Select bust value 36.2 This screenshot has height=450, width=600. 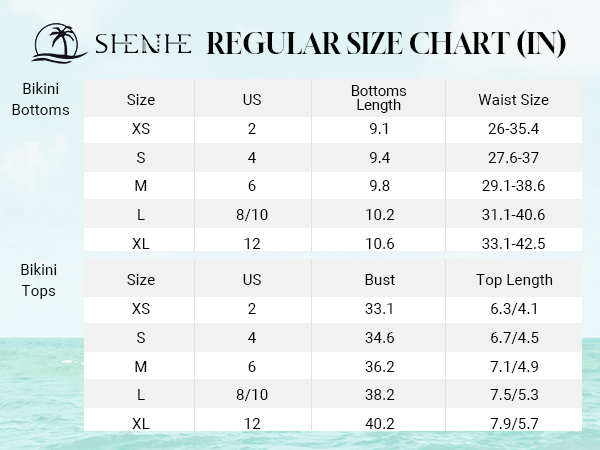tap(379, 367)
